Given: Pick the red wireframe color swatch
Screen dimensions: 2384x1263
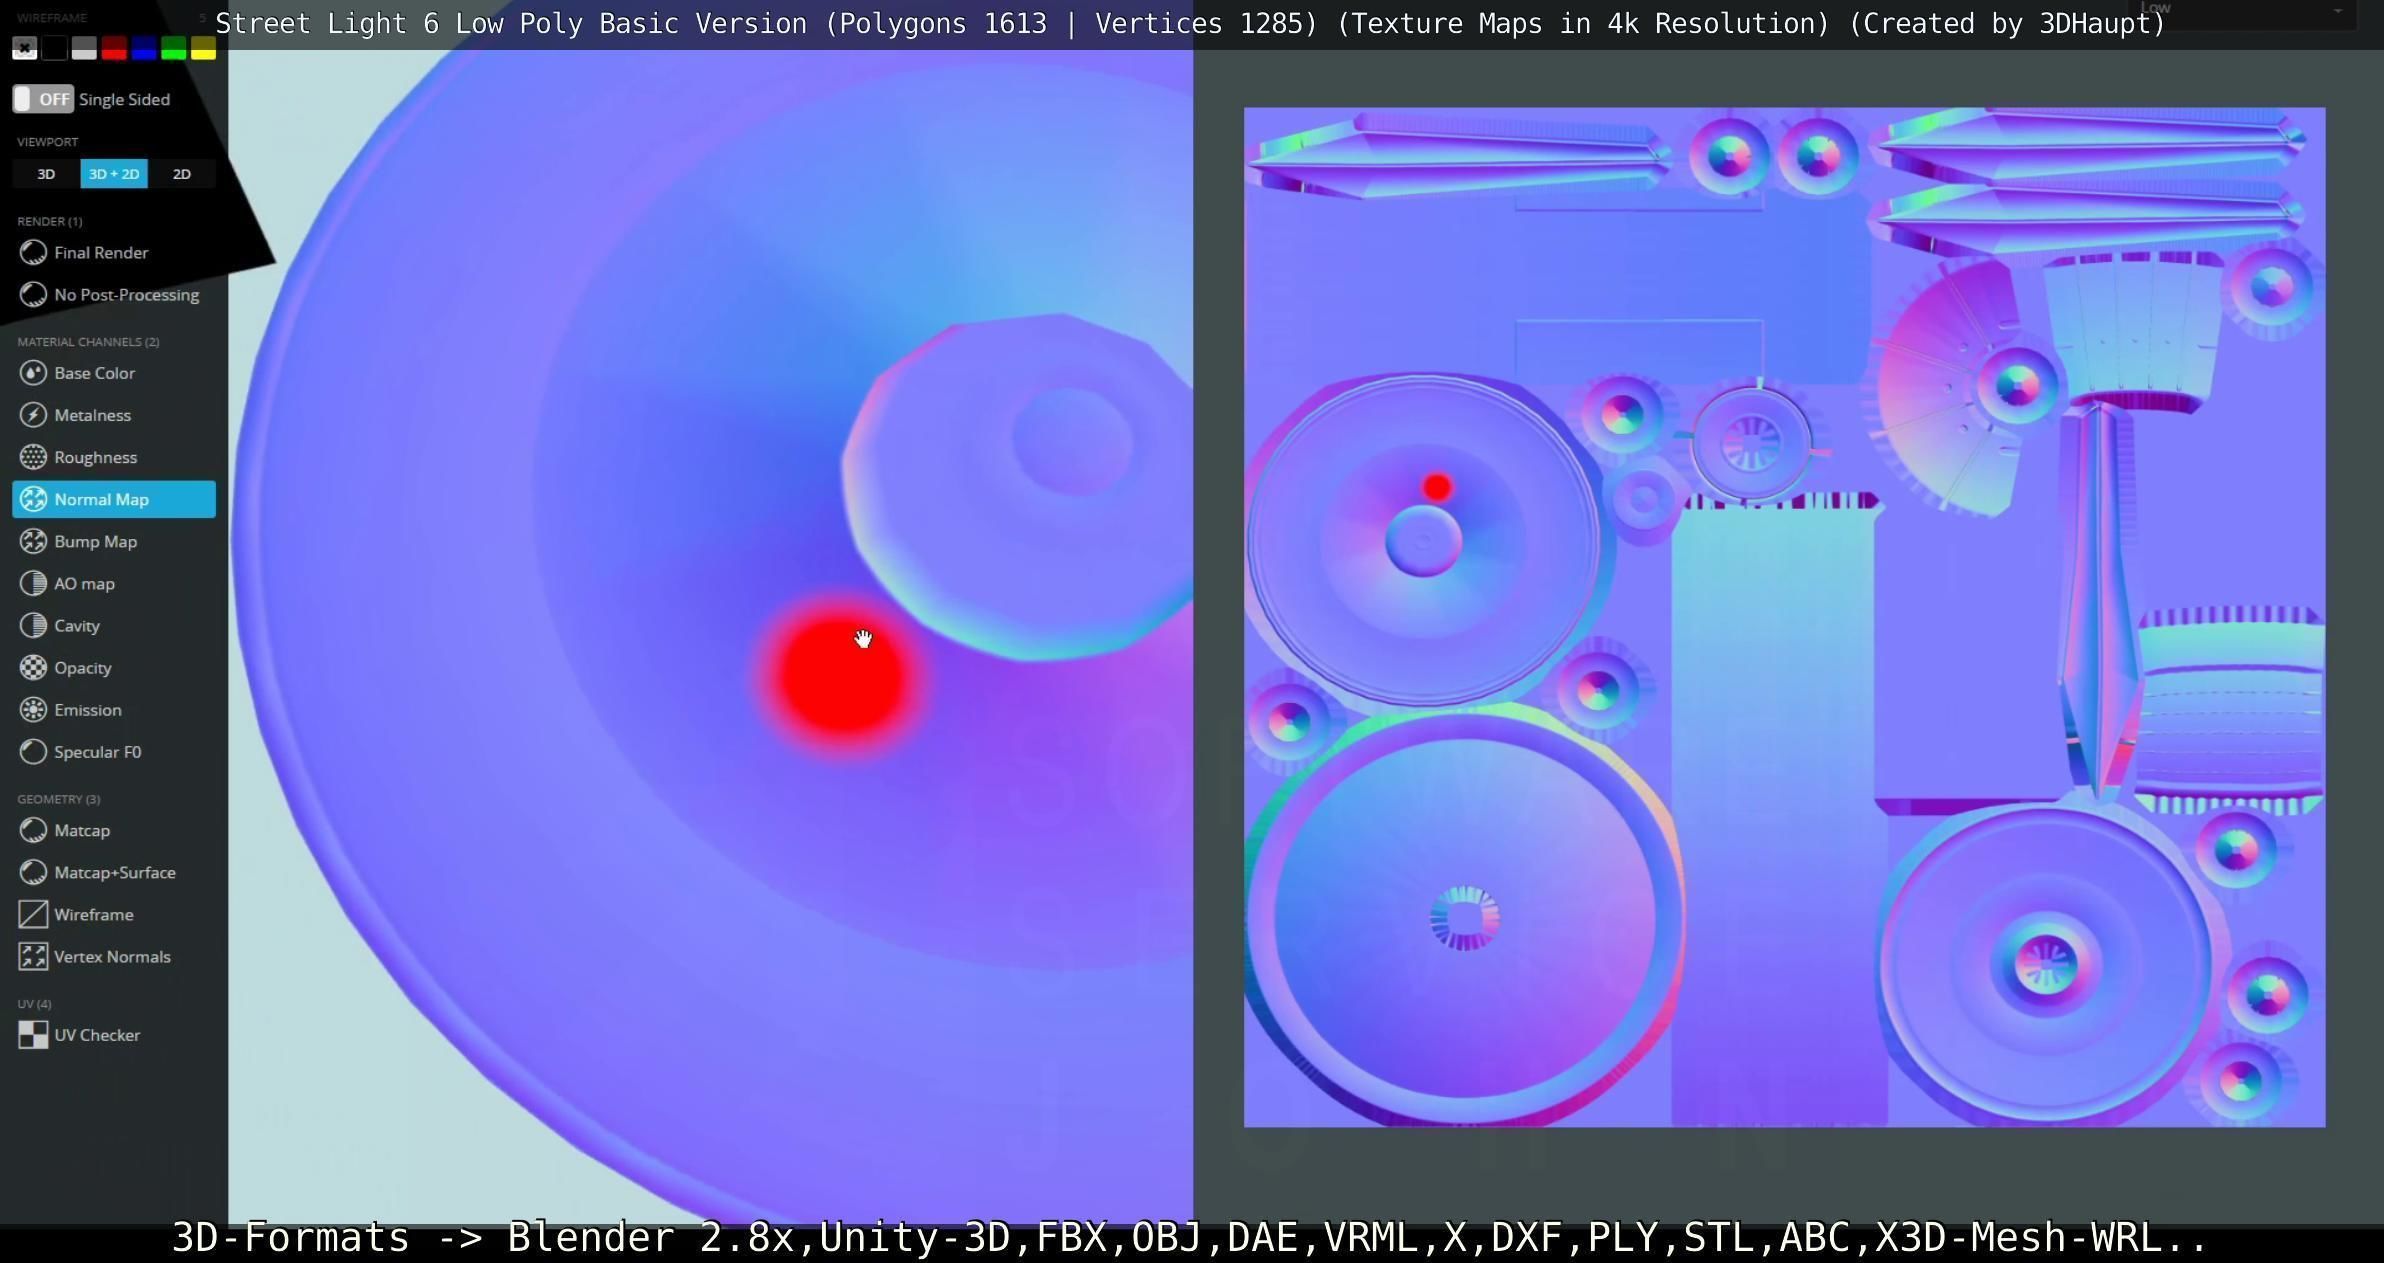Looking at the screenshot, I should (114, 48).
